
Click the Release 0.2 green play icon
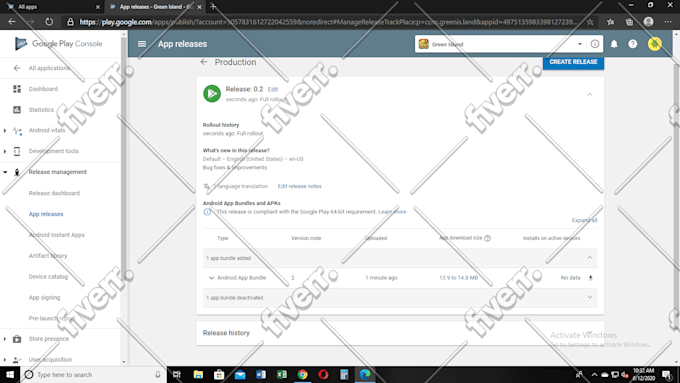212,94
